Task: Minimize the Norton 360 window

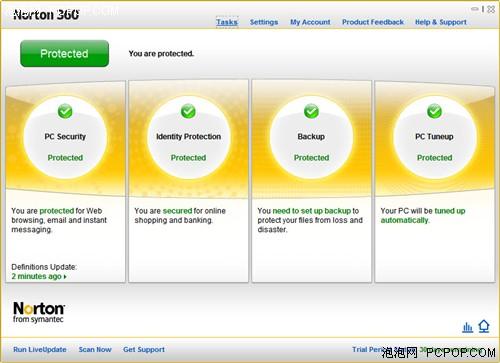Action: click(475, 9)
